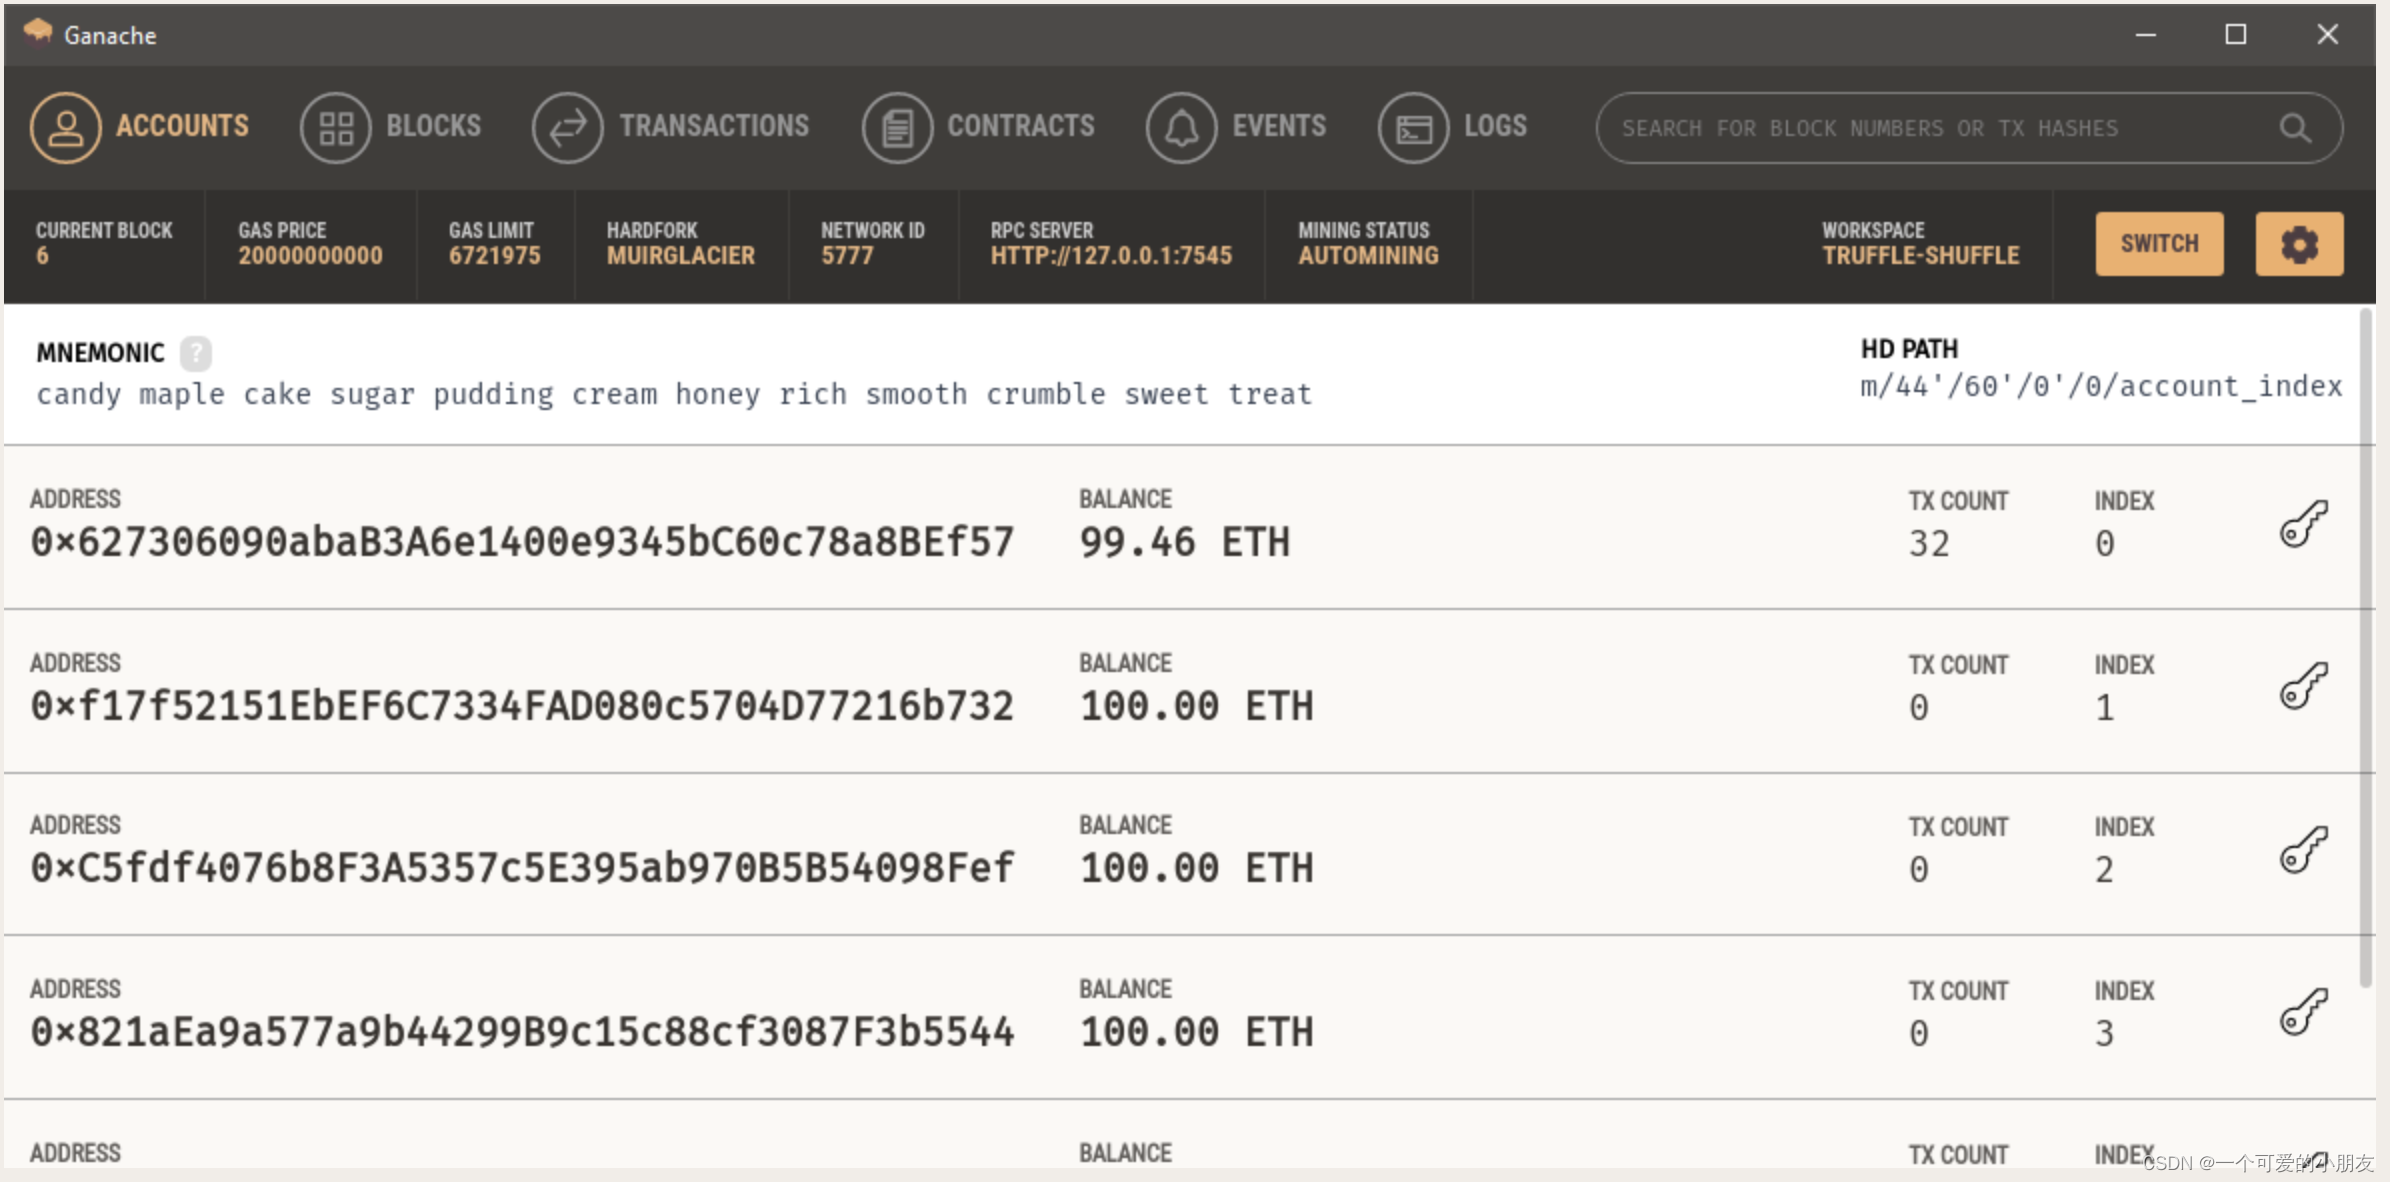The height and width of the screenshot is (1182, 2390).
Task: Open the Accounts tab icon
Action: (x=65, y=127)
